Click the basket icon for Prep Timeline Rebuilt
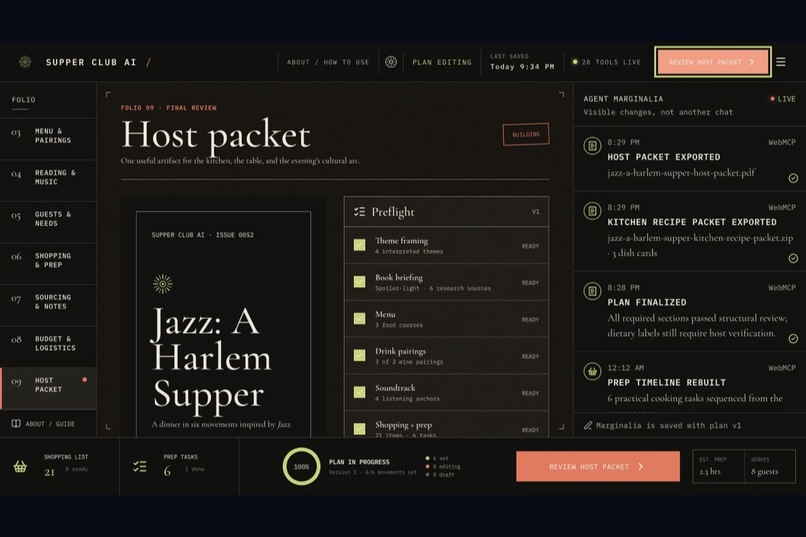 [x=592, y=371]
